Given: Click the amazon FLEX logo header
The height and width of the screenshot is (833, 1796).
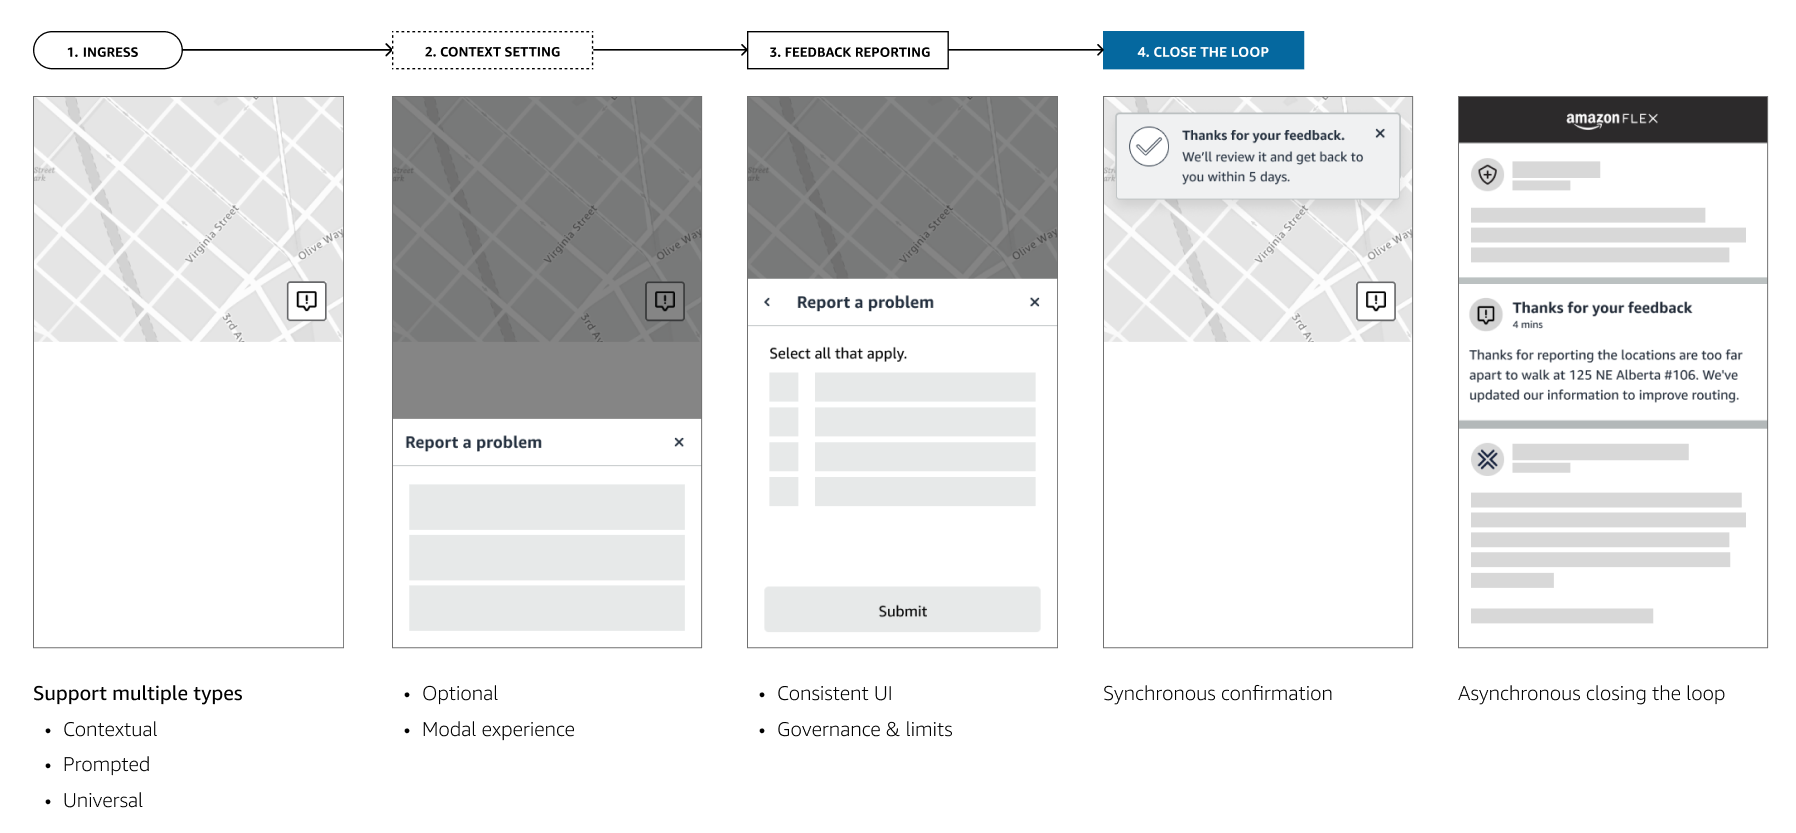Looking at the screenshot, I should 1612,119.
